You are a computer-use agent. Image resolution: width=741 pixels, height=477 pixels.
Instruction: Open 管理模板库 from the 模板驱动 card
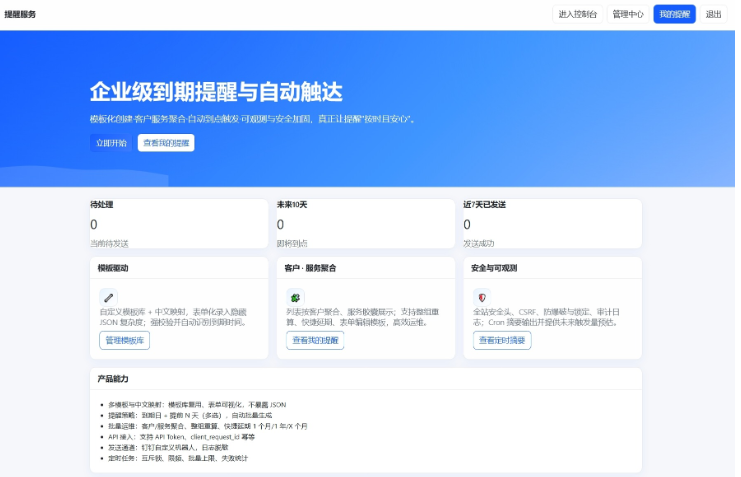[124, 340]
